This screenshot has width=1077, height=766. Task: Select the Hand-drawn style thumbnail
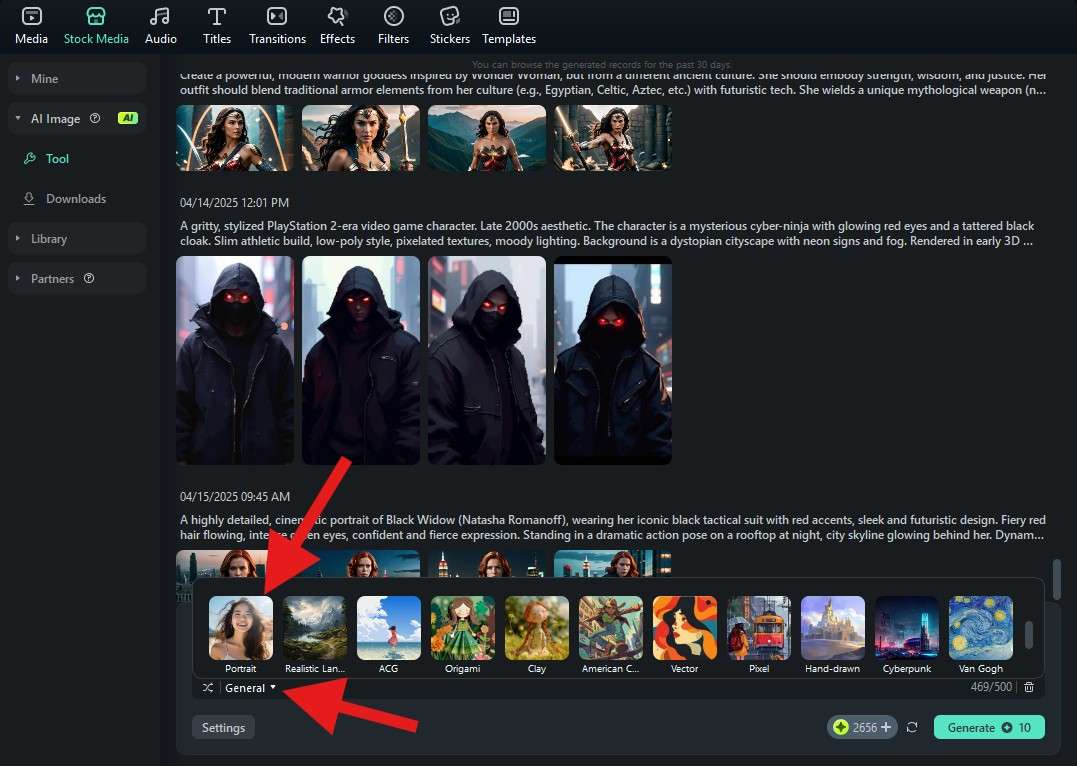click(832, 628)
